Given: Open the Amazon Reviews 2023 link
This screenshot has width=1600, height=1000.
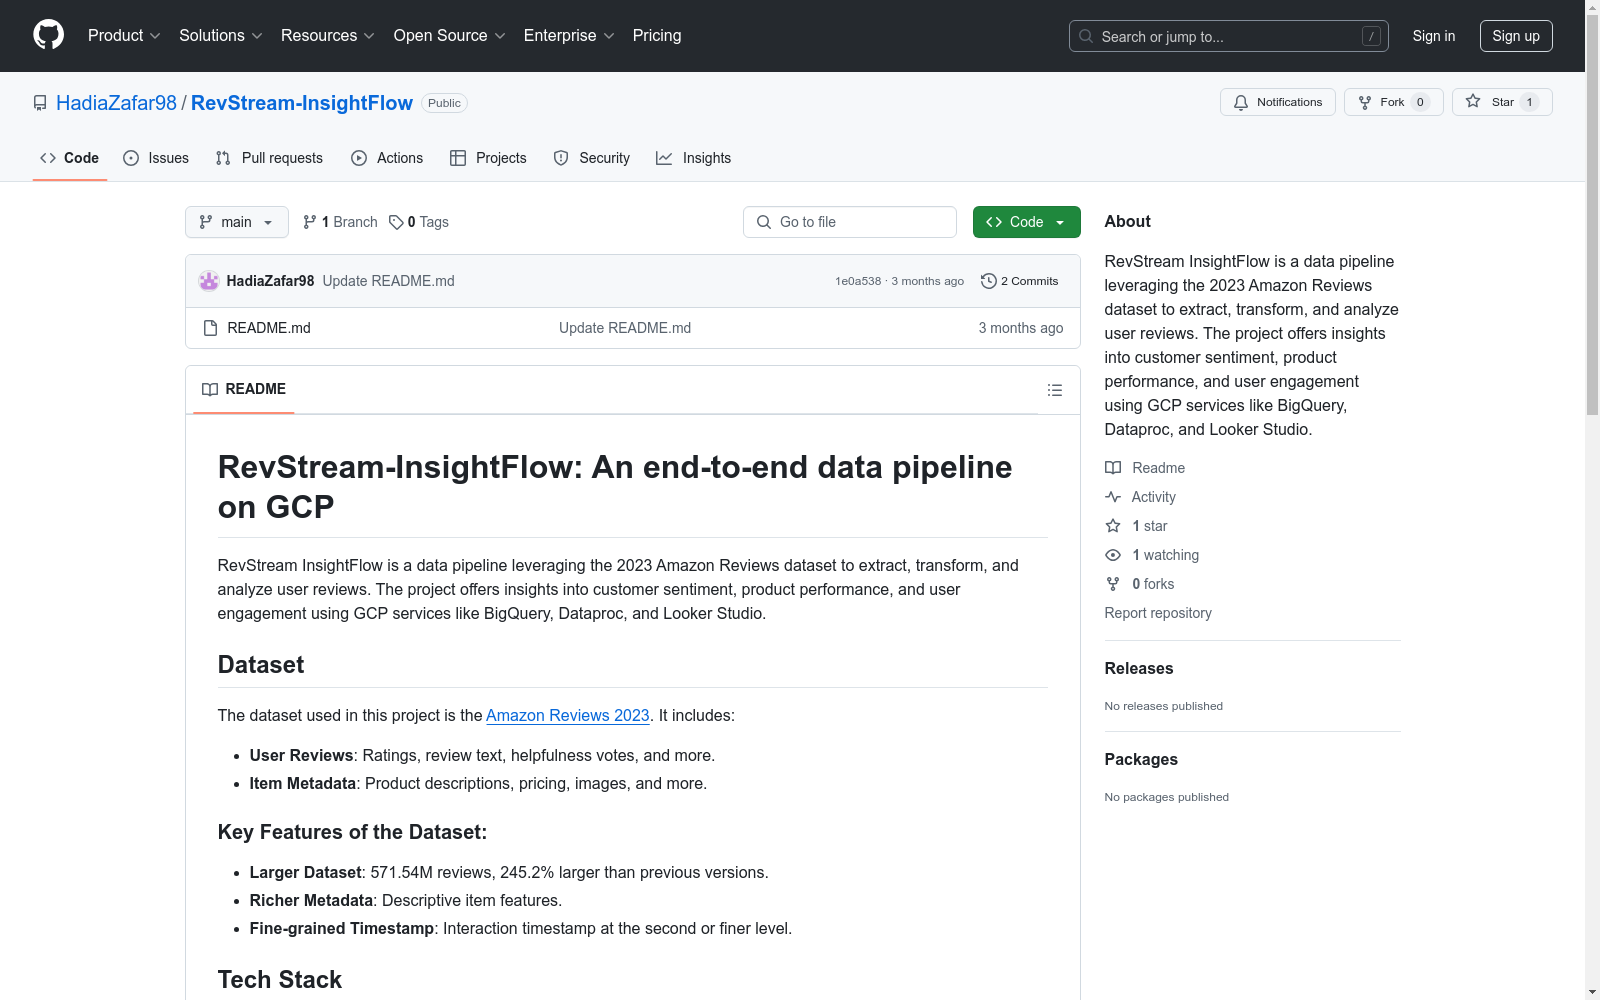Looking at the screenshot, I should (567, 716).
